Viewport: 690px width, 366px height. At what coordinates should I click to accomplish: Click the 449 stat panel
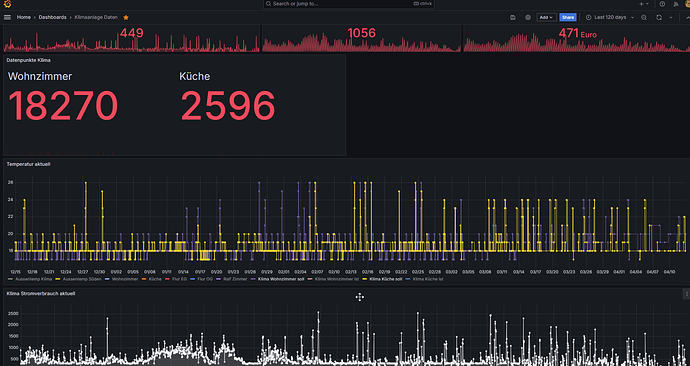(131, 38)
